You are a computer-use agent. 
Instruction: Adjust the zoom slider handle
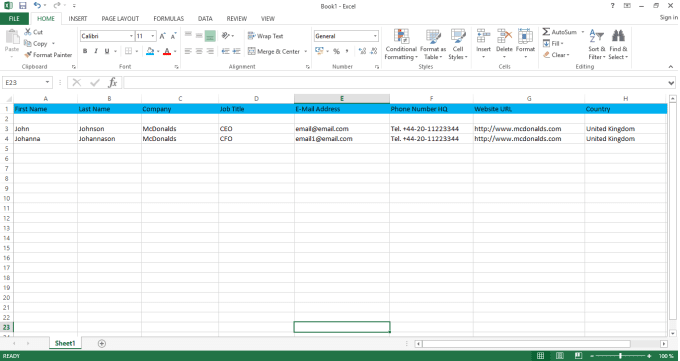621,356
